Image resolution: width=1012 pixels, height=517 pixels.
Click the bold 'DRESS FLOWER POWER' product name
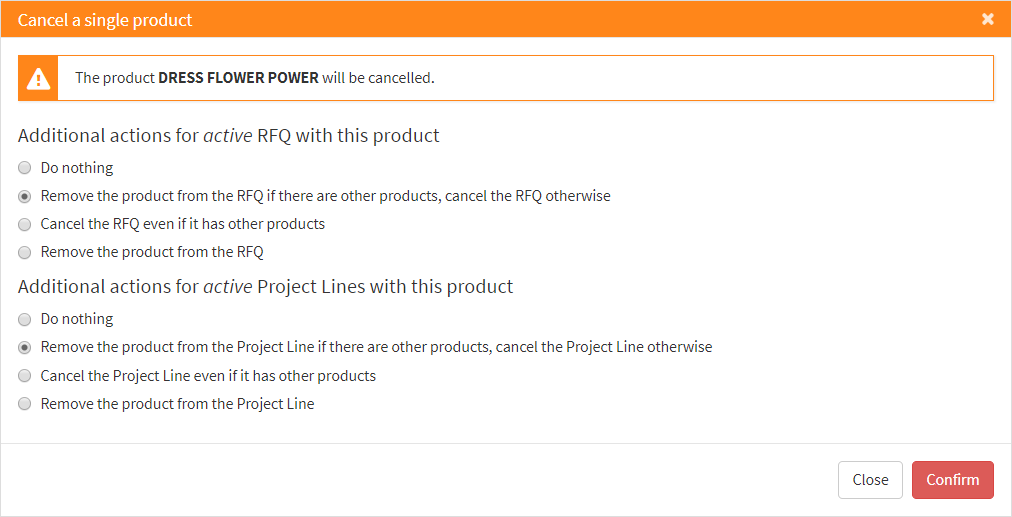pos(238,78)
